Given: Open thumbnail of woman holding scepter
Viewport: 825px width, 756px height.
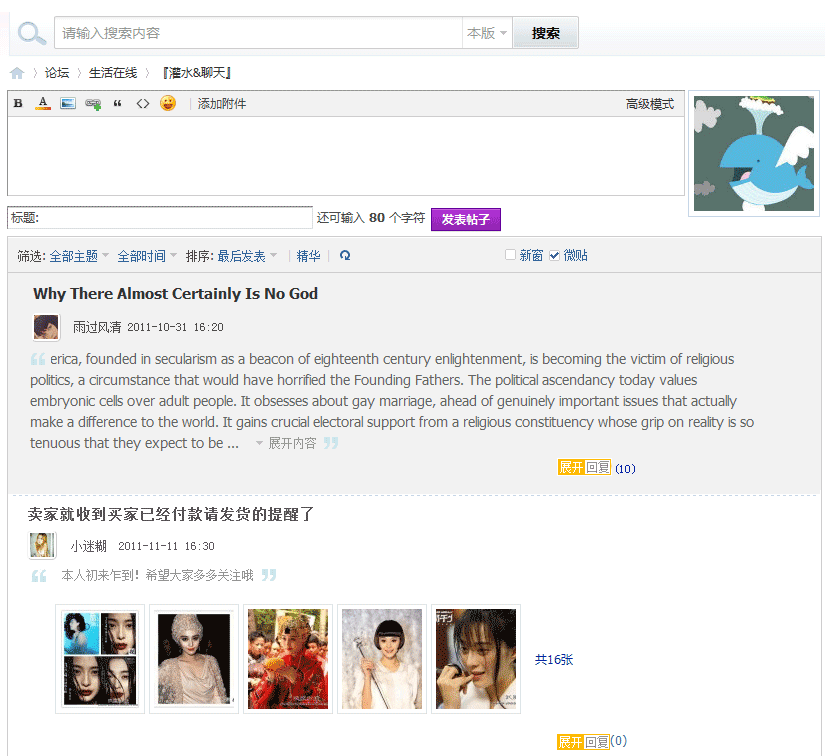Looking at the screenshot, I should pyautogui.click(x=382, y=659).
